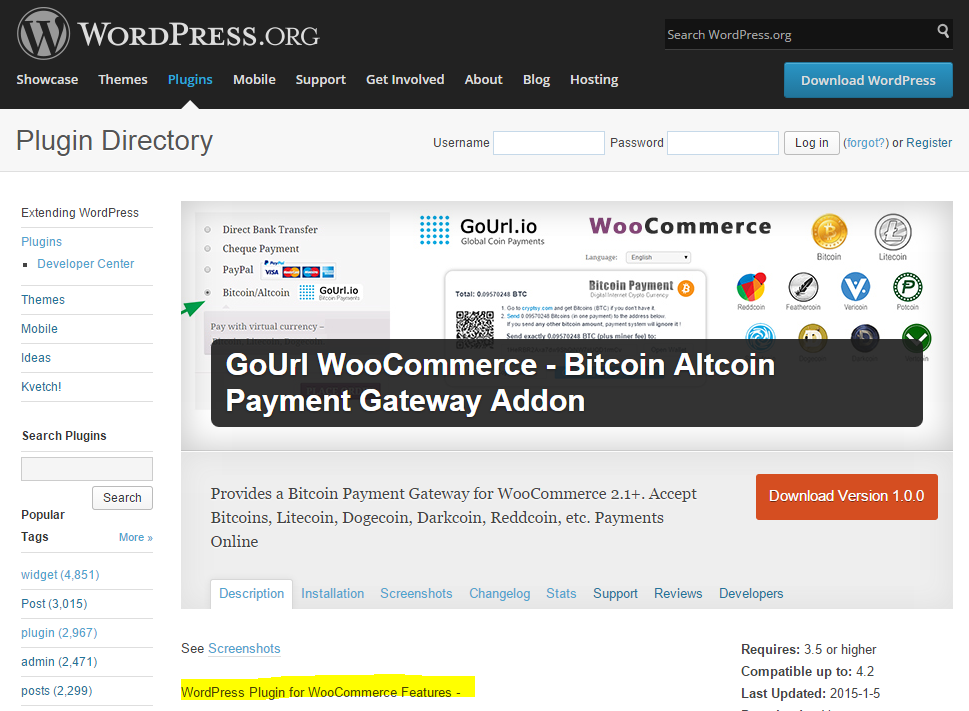
Task: Select Direct Bank Transfer radio in banner
Action: 208,229
